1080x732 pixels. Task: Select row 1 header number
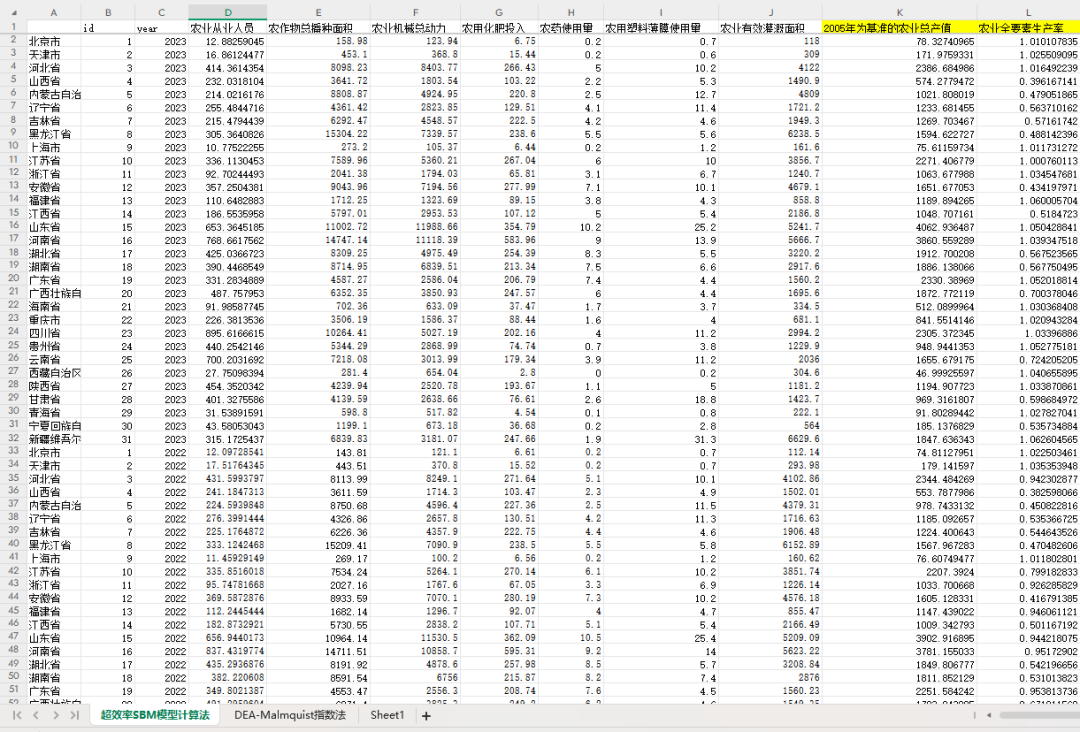pyautogui.click(x=13, y=27)
